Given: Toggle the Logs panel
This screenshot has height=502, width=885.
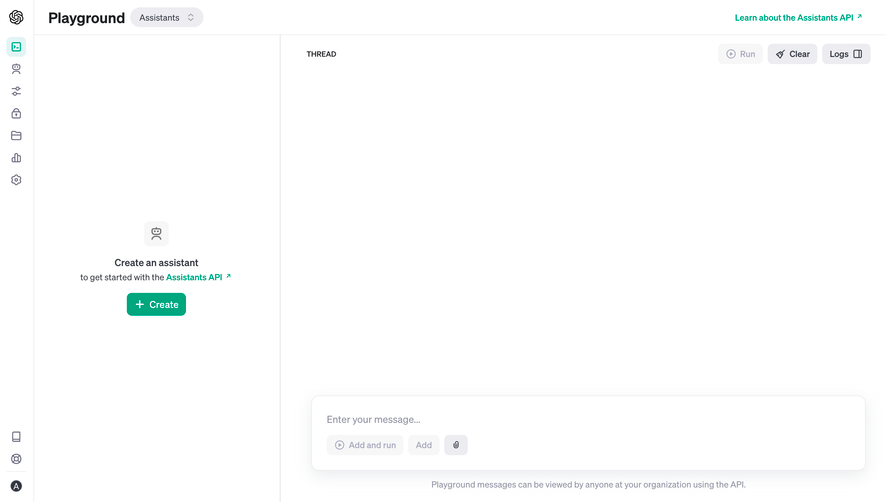Looking at the screenshot, I should (x=846, y=54).
